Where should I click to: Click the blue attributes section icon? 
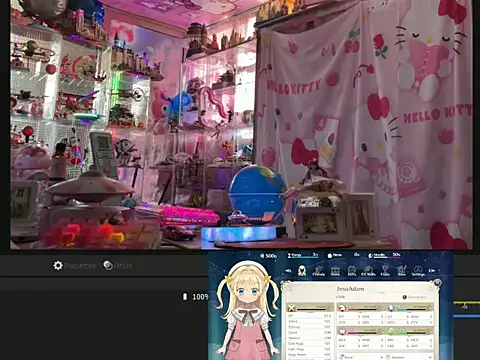[391, 308]
